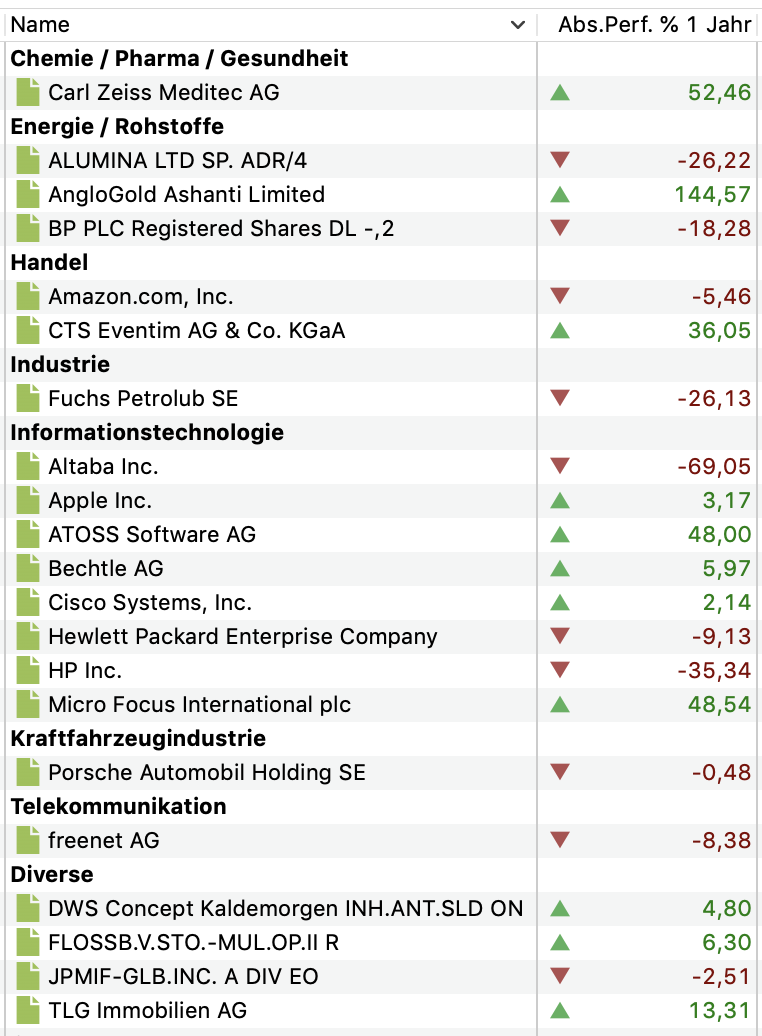Click the green up arrow for TLG Immobilien AG

(x=560, y=1011)
